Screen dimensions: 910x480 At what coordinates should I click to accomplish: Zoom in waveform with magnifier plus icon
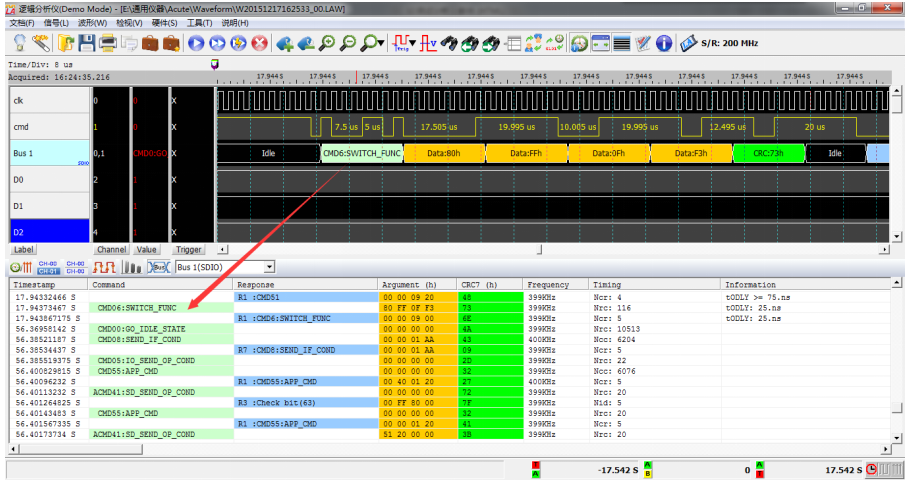[327, 43]
